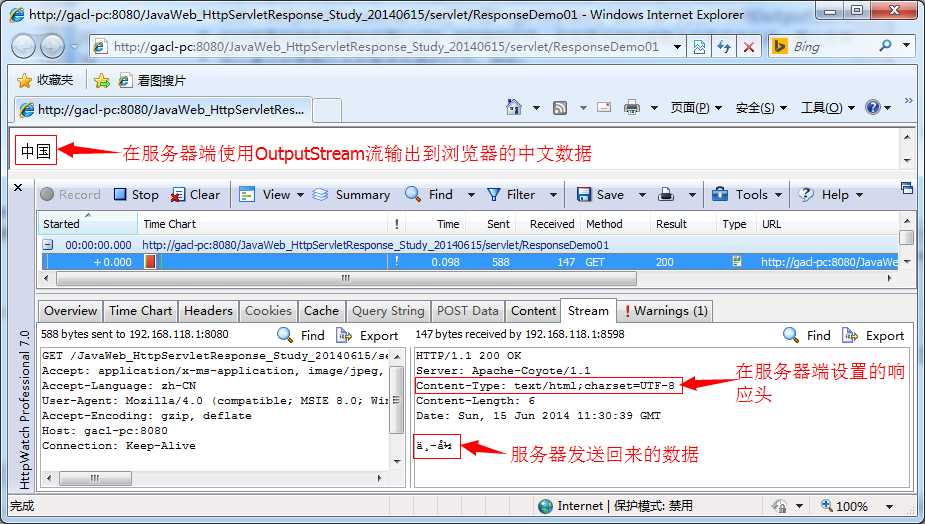Open the 页面(P) menu
The width and height of the screenshot is (925, 524).
pyautogui.click(x=696, y=107)
